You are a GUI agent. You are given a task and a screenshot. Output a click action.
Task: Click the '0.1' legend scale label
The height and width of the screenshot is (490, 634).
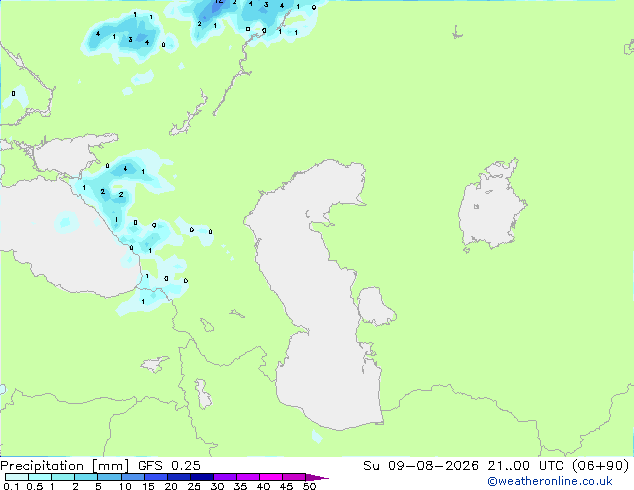(11, 486)
